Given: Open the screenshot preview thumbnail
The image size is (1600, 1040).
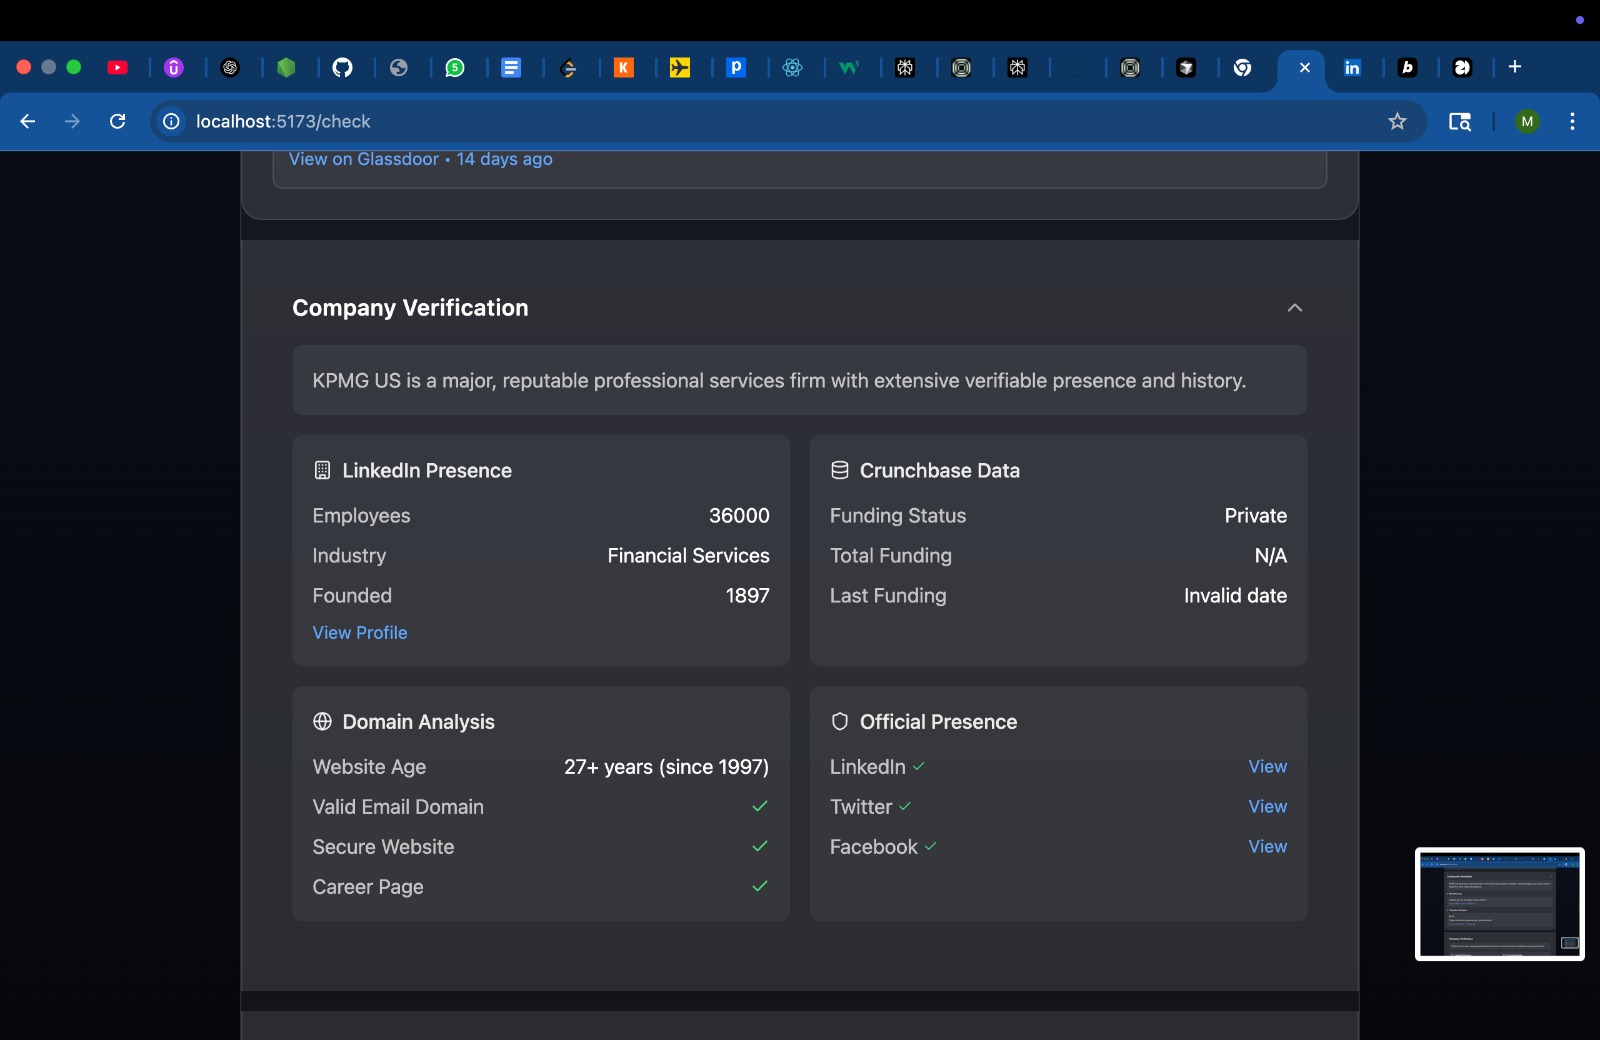Looking at the screenshot, I should pos(1500,904).
